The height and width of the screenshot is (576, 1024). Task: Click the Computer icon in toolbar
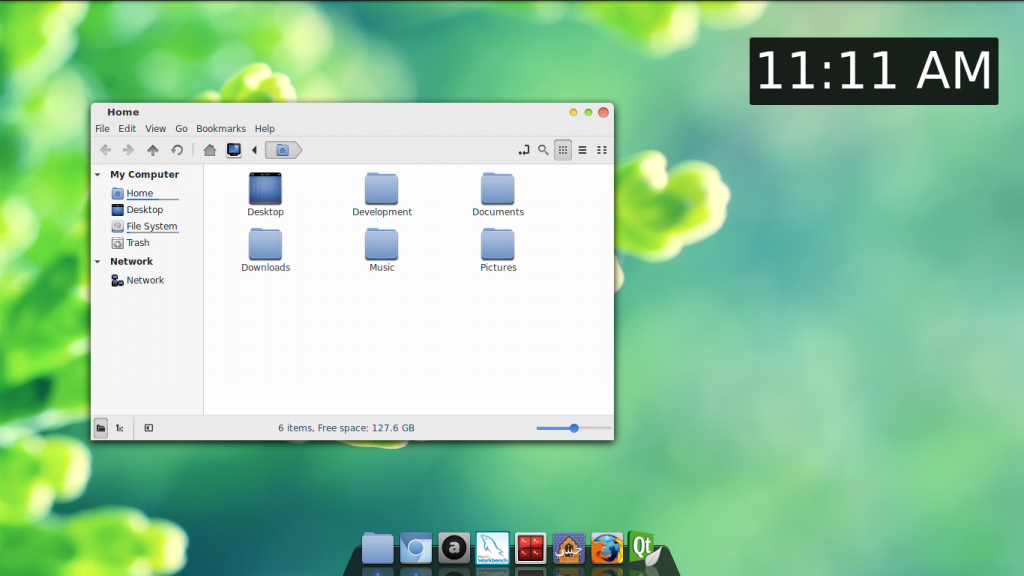[x=234, y=150]
